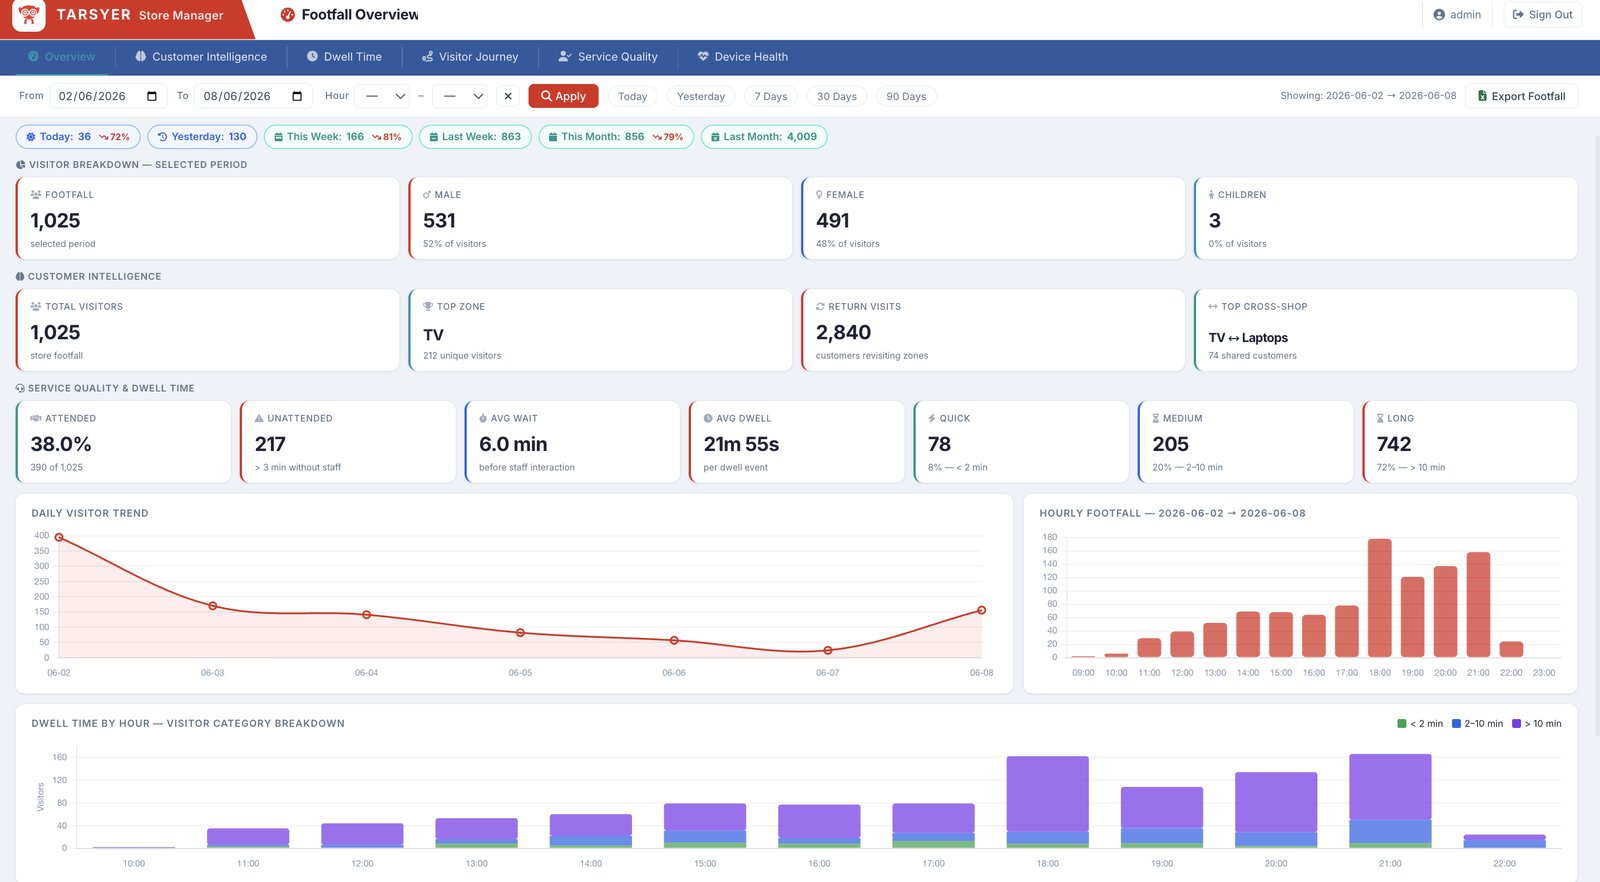Click the Attended card icon
The image size is (1600, 882).
coord(36,419)
